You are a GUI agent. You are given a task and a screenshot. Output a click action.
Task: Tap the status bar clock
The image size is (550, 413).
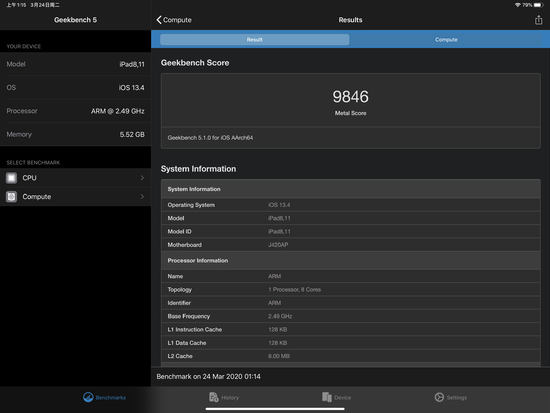point(16,5)
